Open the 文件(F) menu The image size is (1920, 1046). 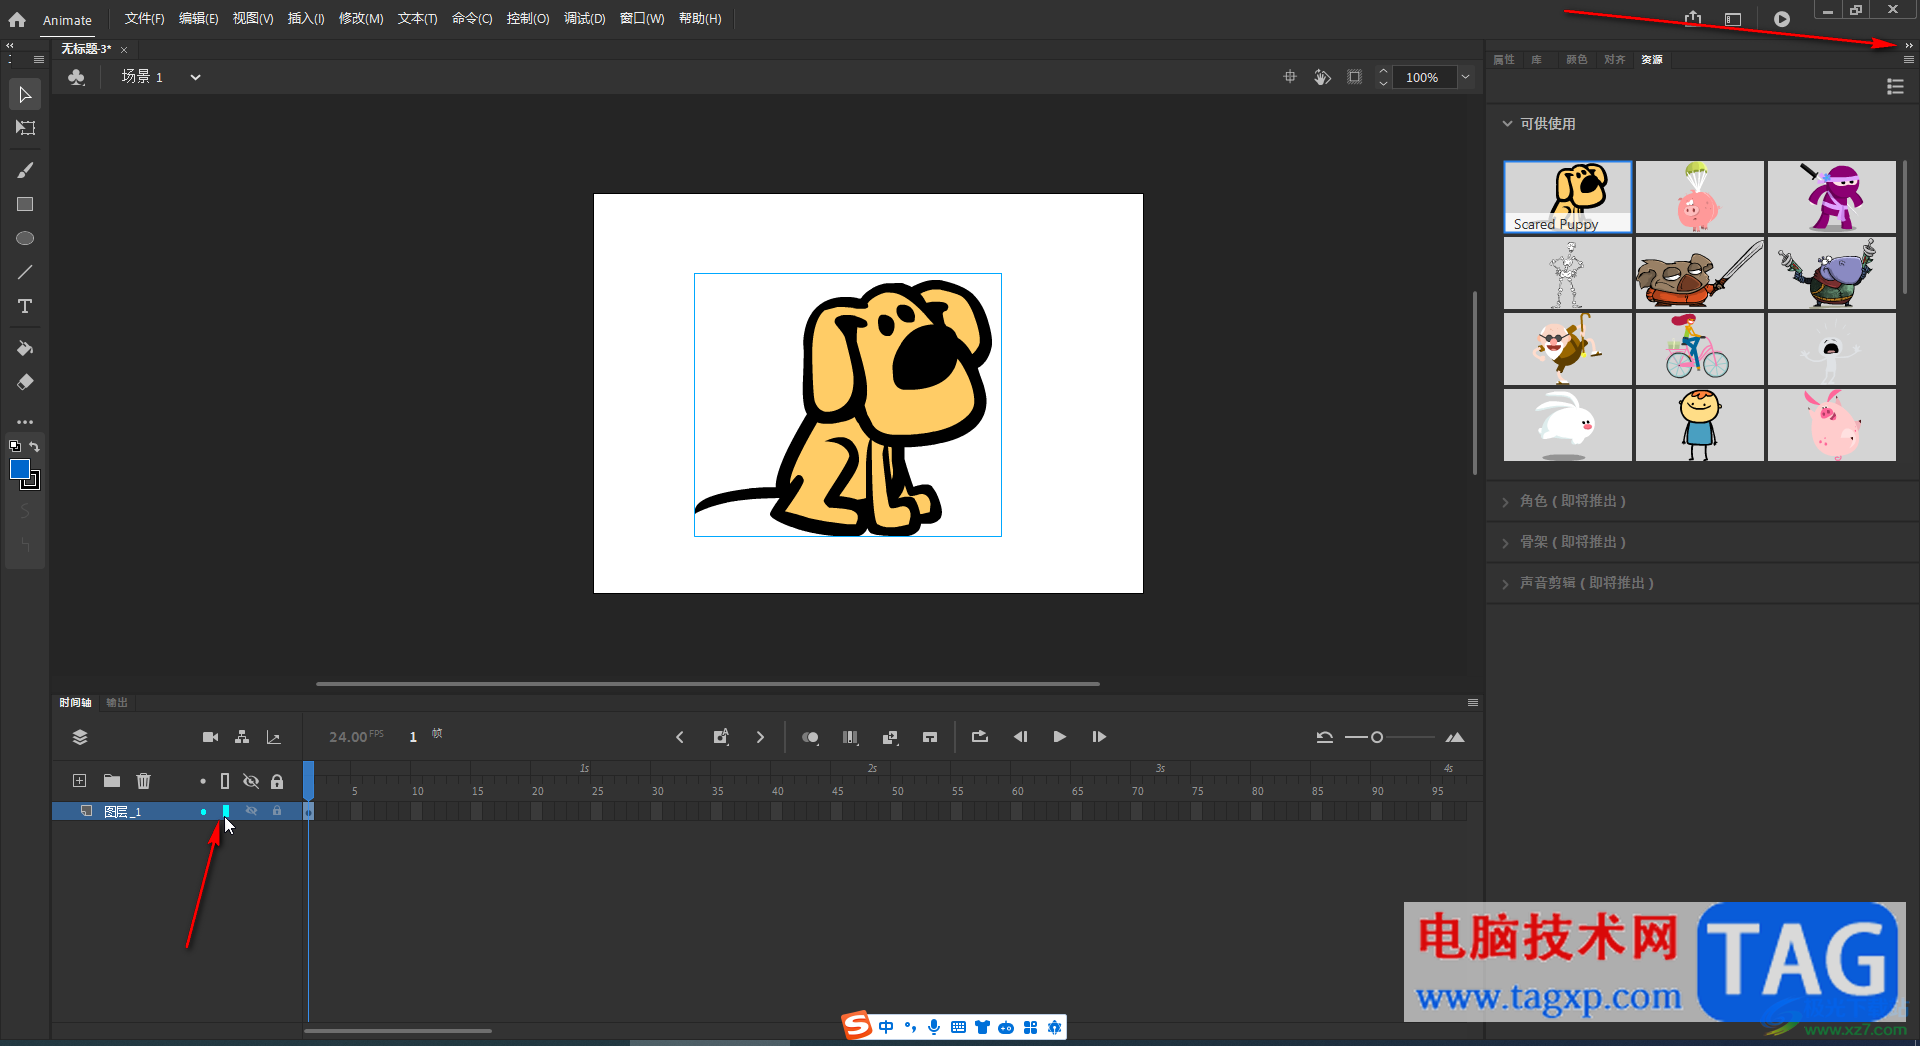pos(144,19)
